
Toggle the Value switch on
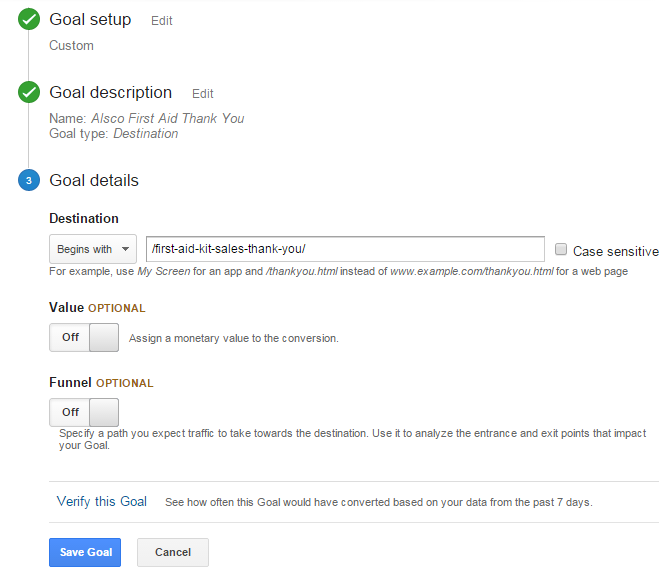coord(84,338)
